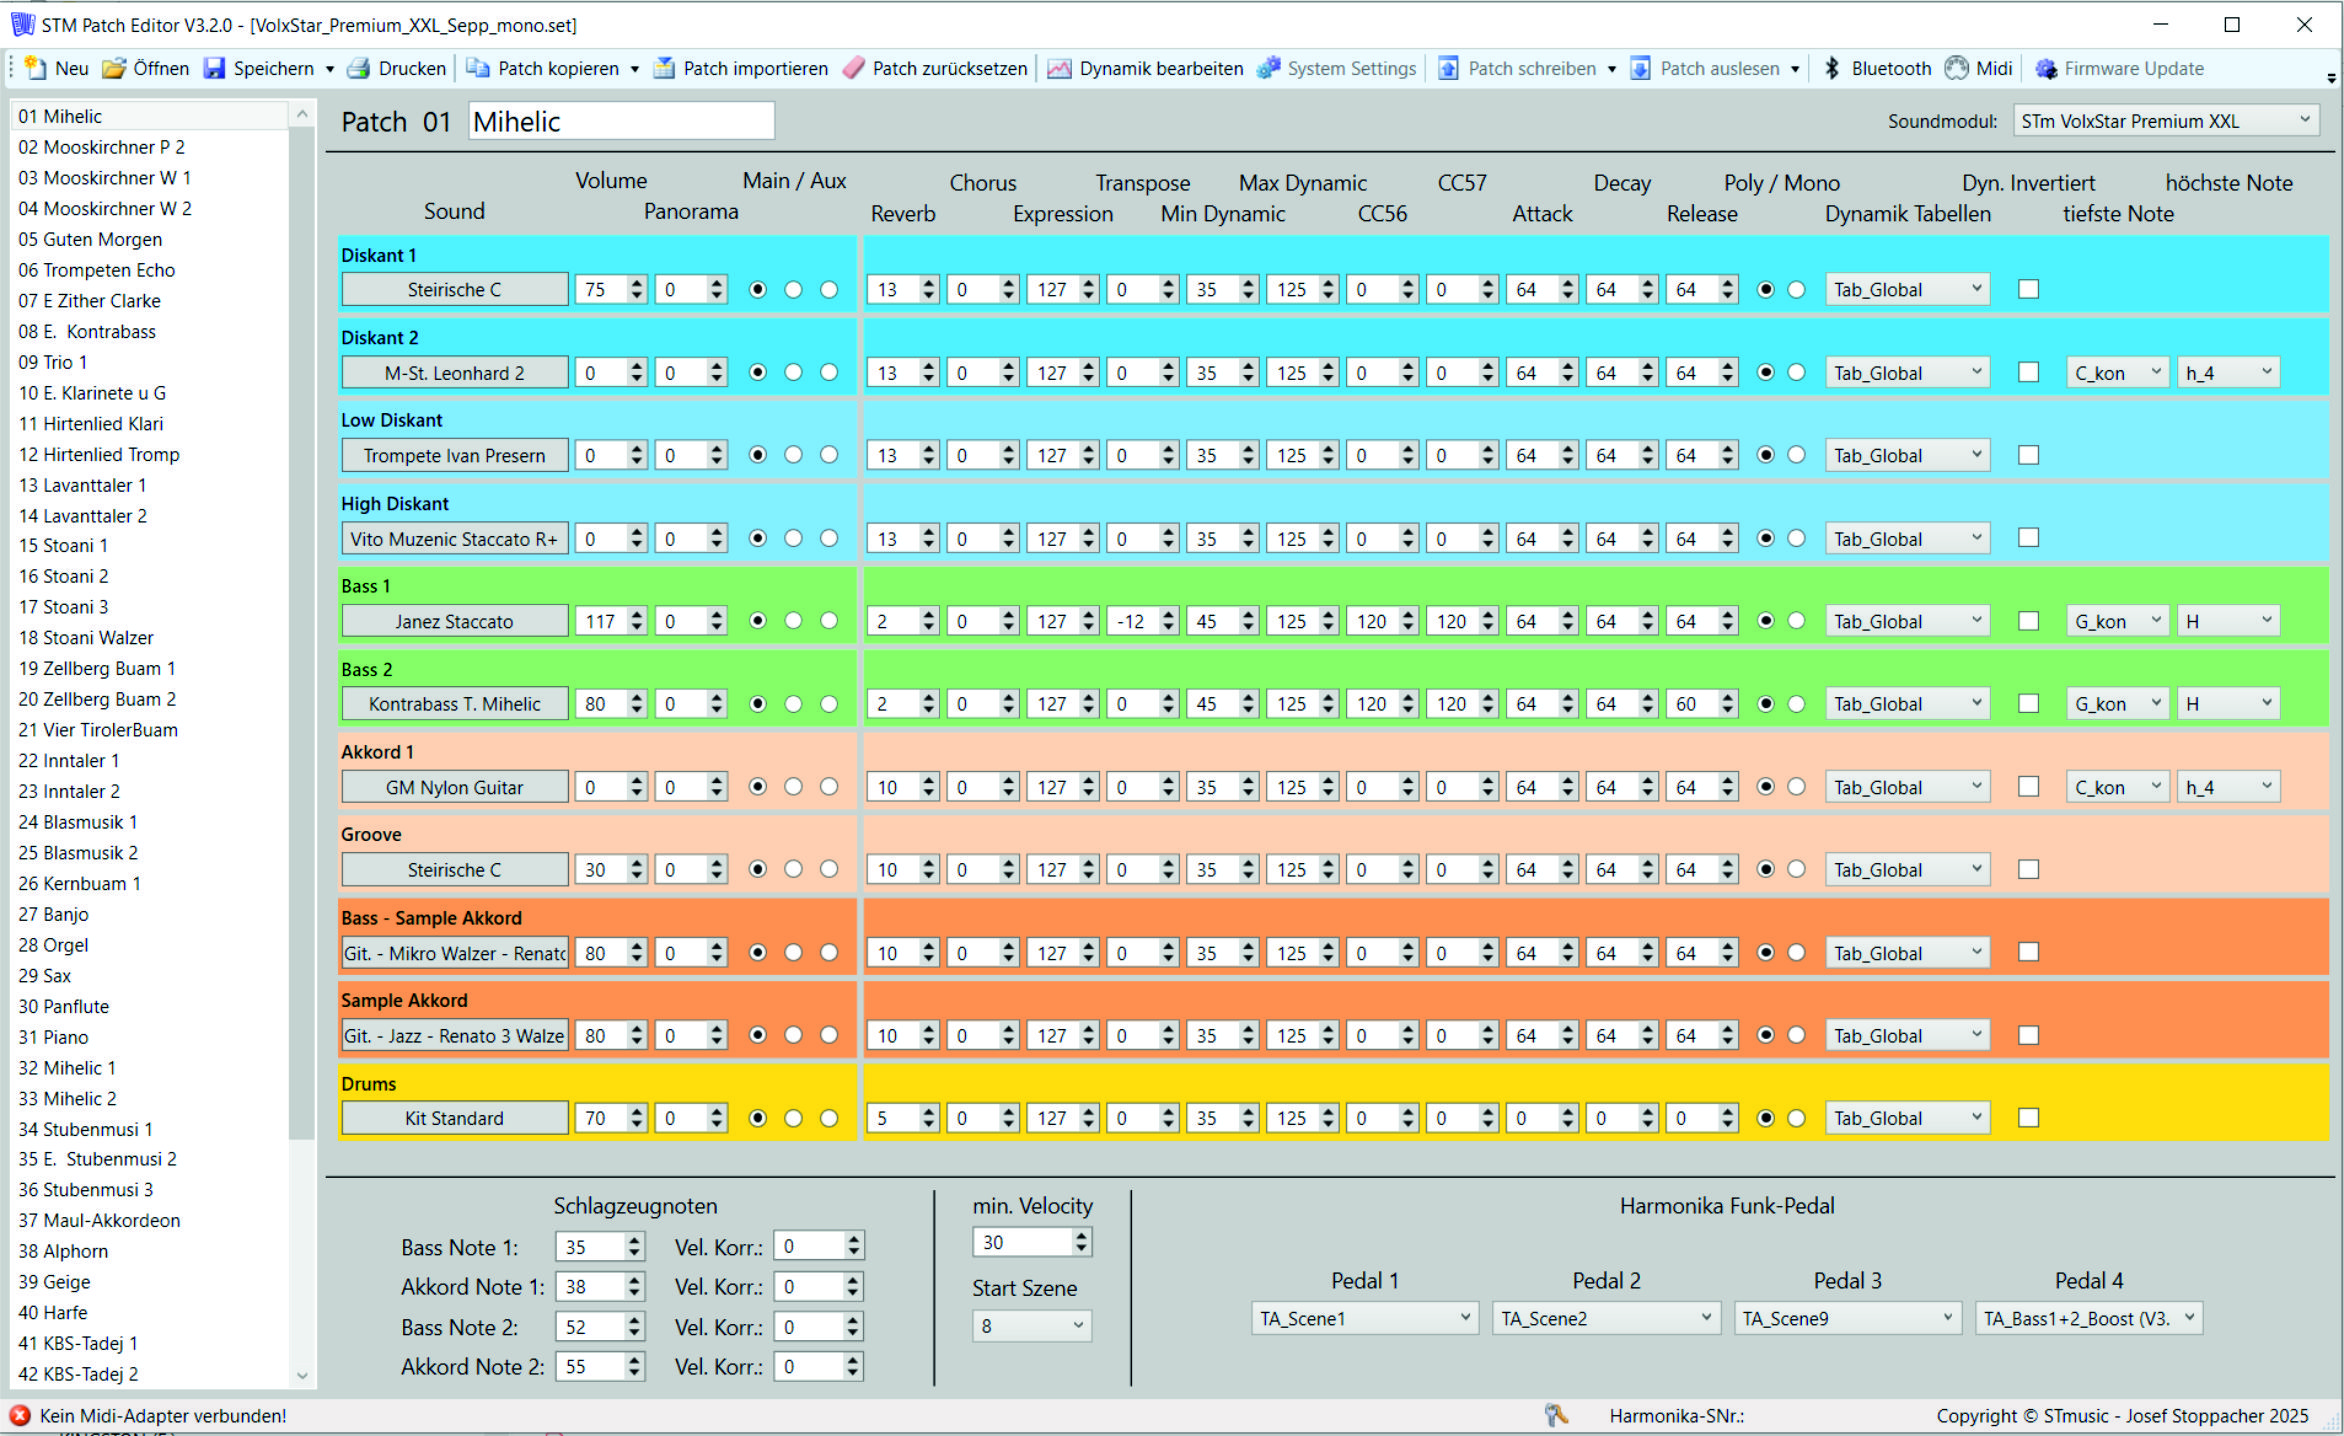Screen dimensions: 2344x1436
Task: Open Diskant 2 h_4 highest note dropdown
Action: (x=2228, y=373)
